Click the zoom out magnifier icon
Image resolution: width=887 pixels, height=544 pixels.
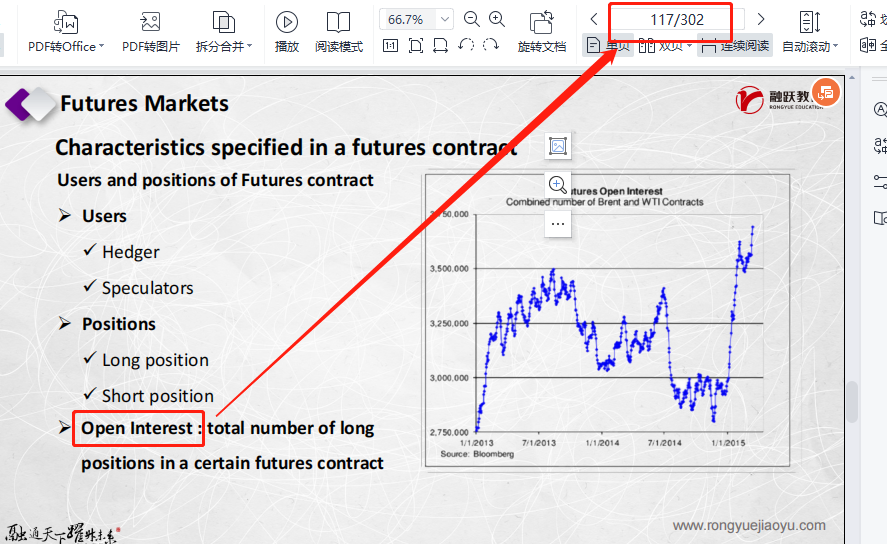coord(472,19)
